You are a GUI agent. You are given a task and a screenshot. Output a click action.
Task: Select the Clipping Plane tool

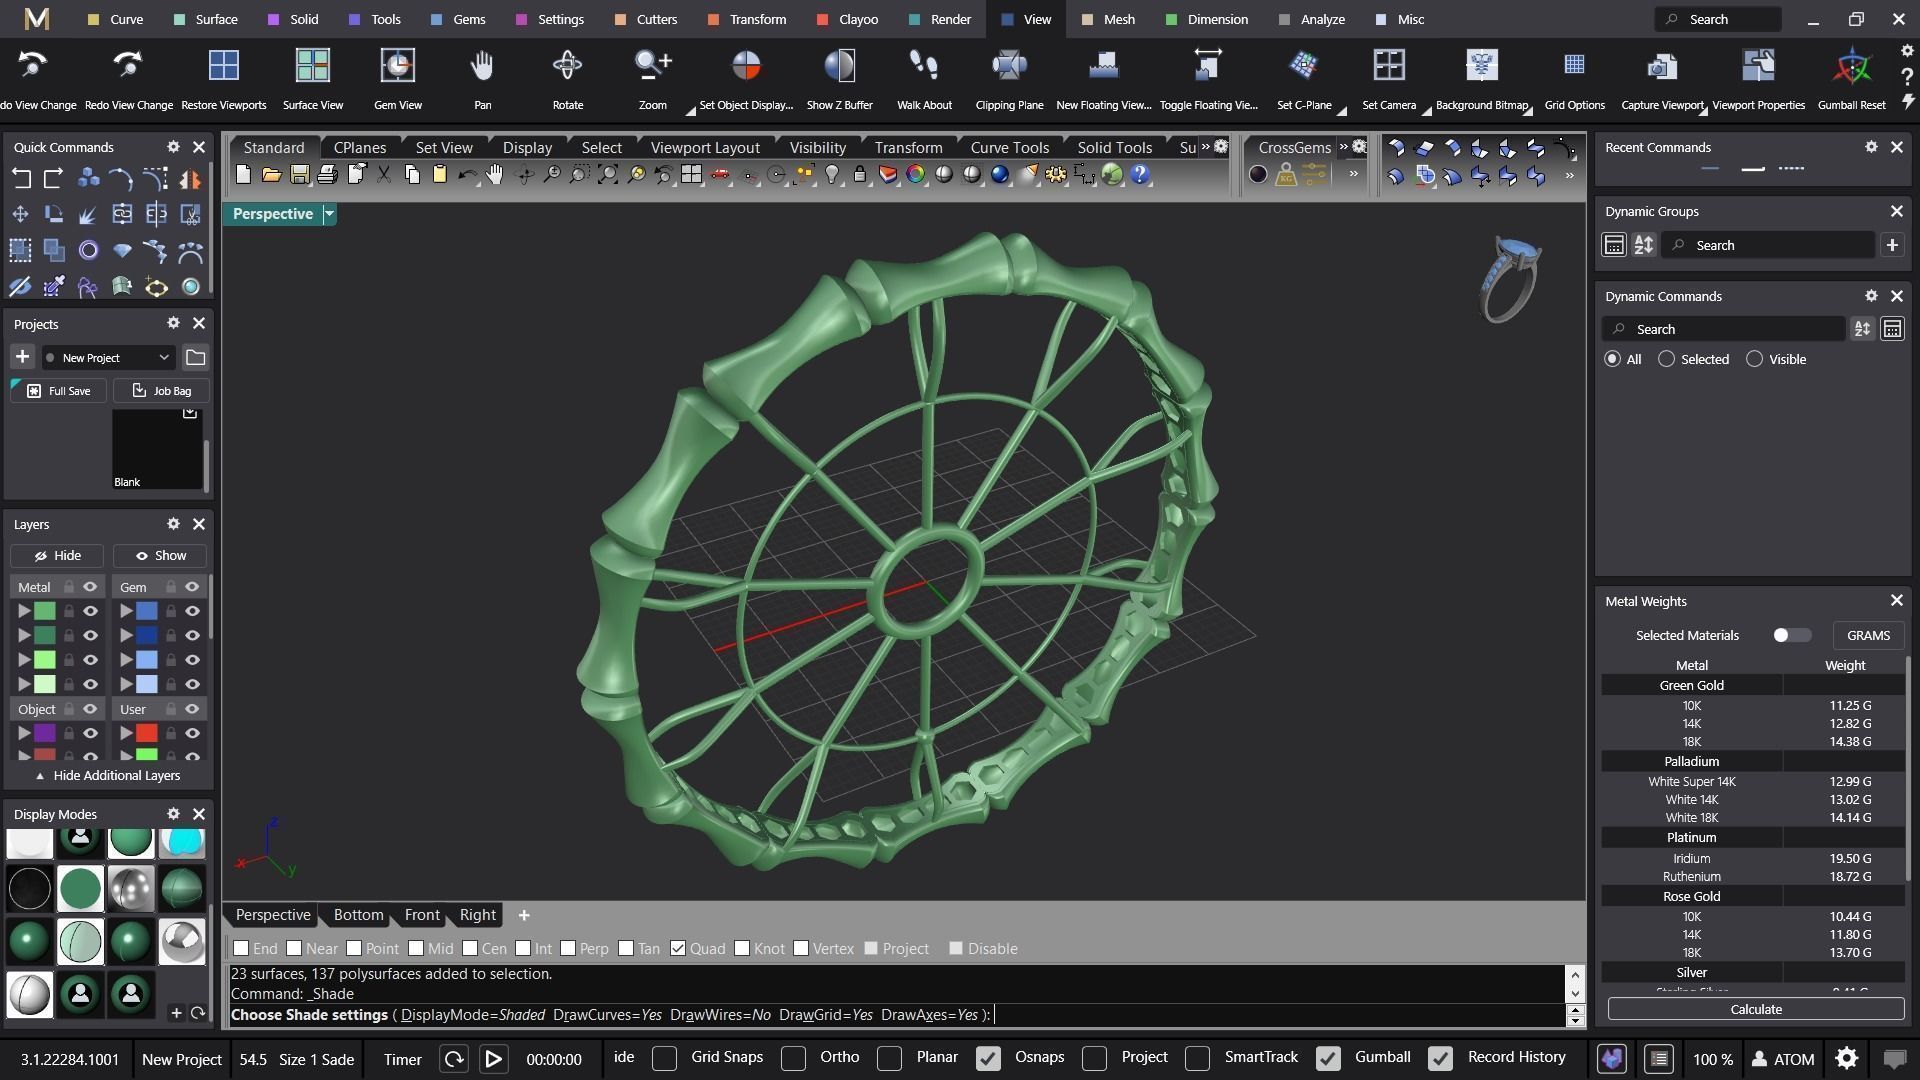[x=1009, y=66]
